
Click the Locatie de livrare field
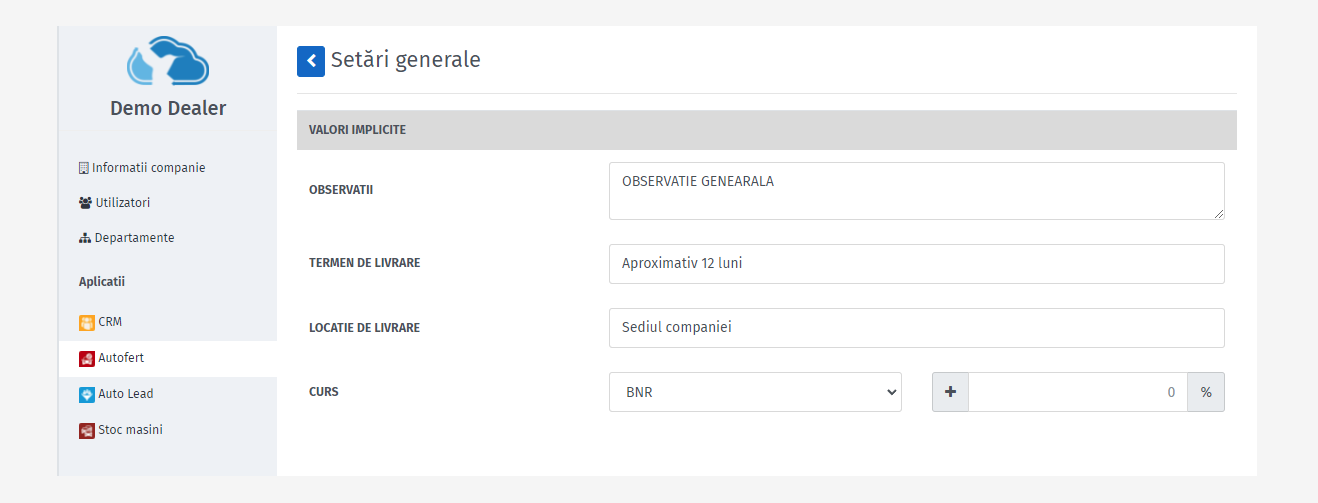(916, 328)
